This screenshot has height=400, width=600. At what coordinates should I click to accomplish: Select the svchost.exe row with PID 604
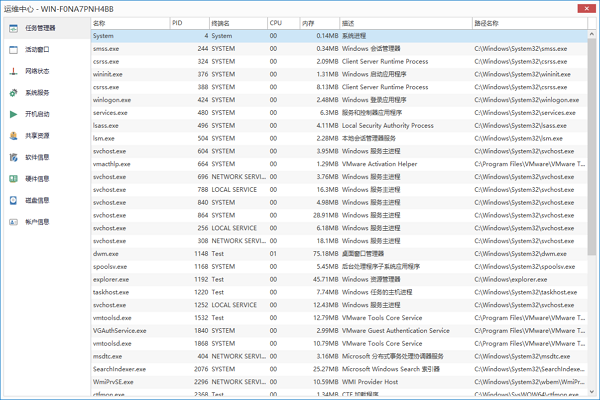pos(339,151)
